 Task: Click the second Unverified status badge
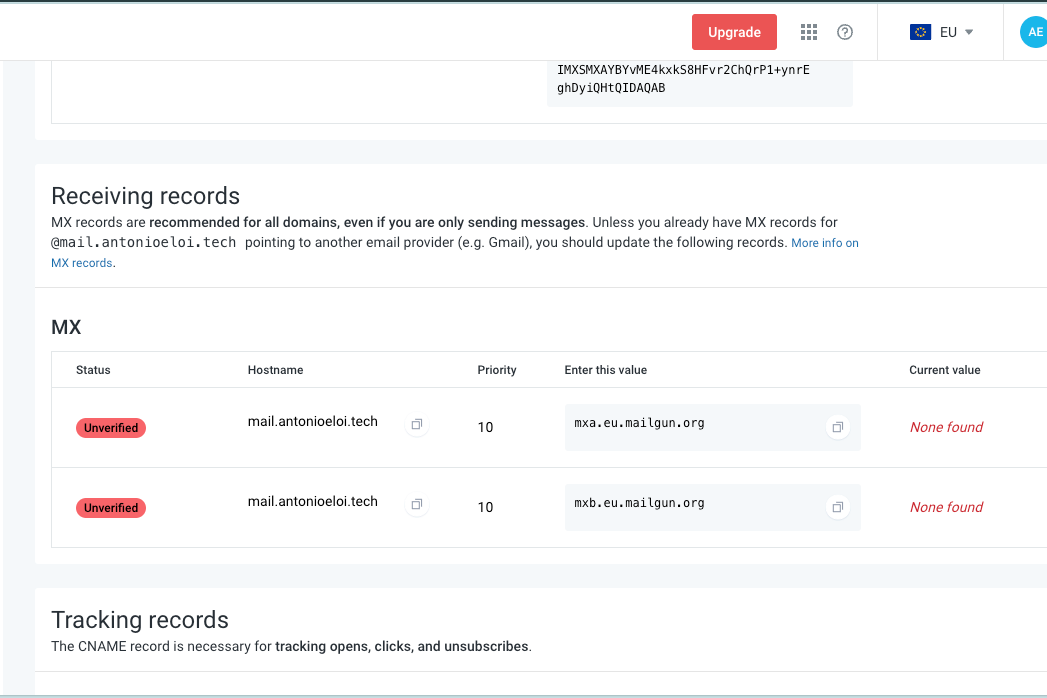tap(110, 507)
